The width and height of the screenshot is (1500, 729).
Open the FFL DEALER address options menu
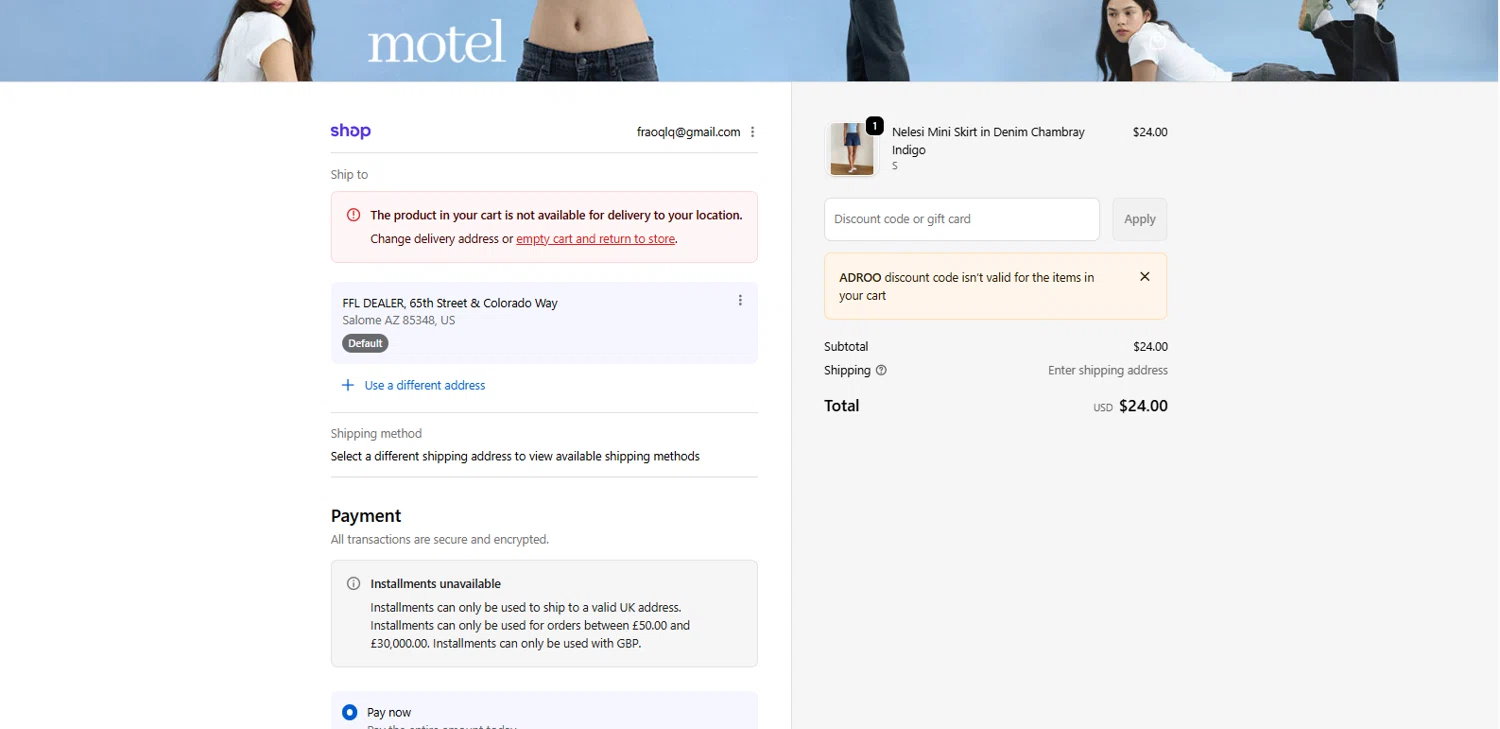[x=740, y=301]
